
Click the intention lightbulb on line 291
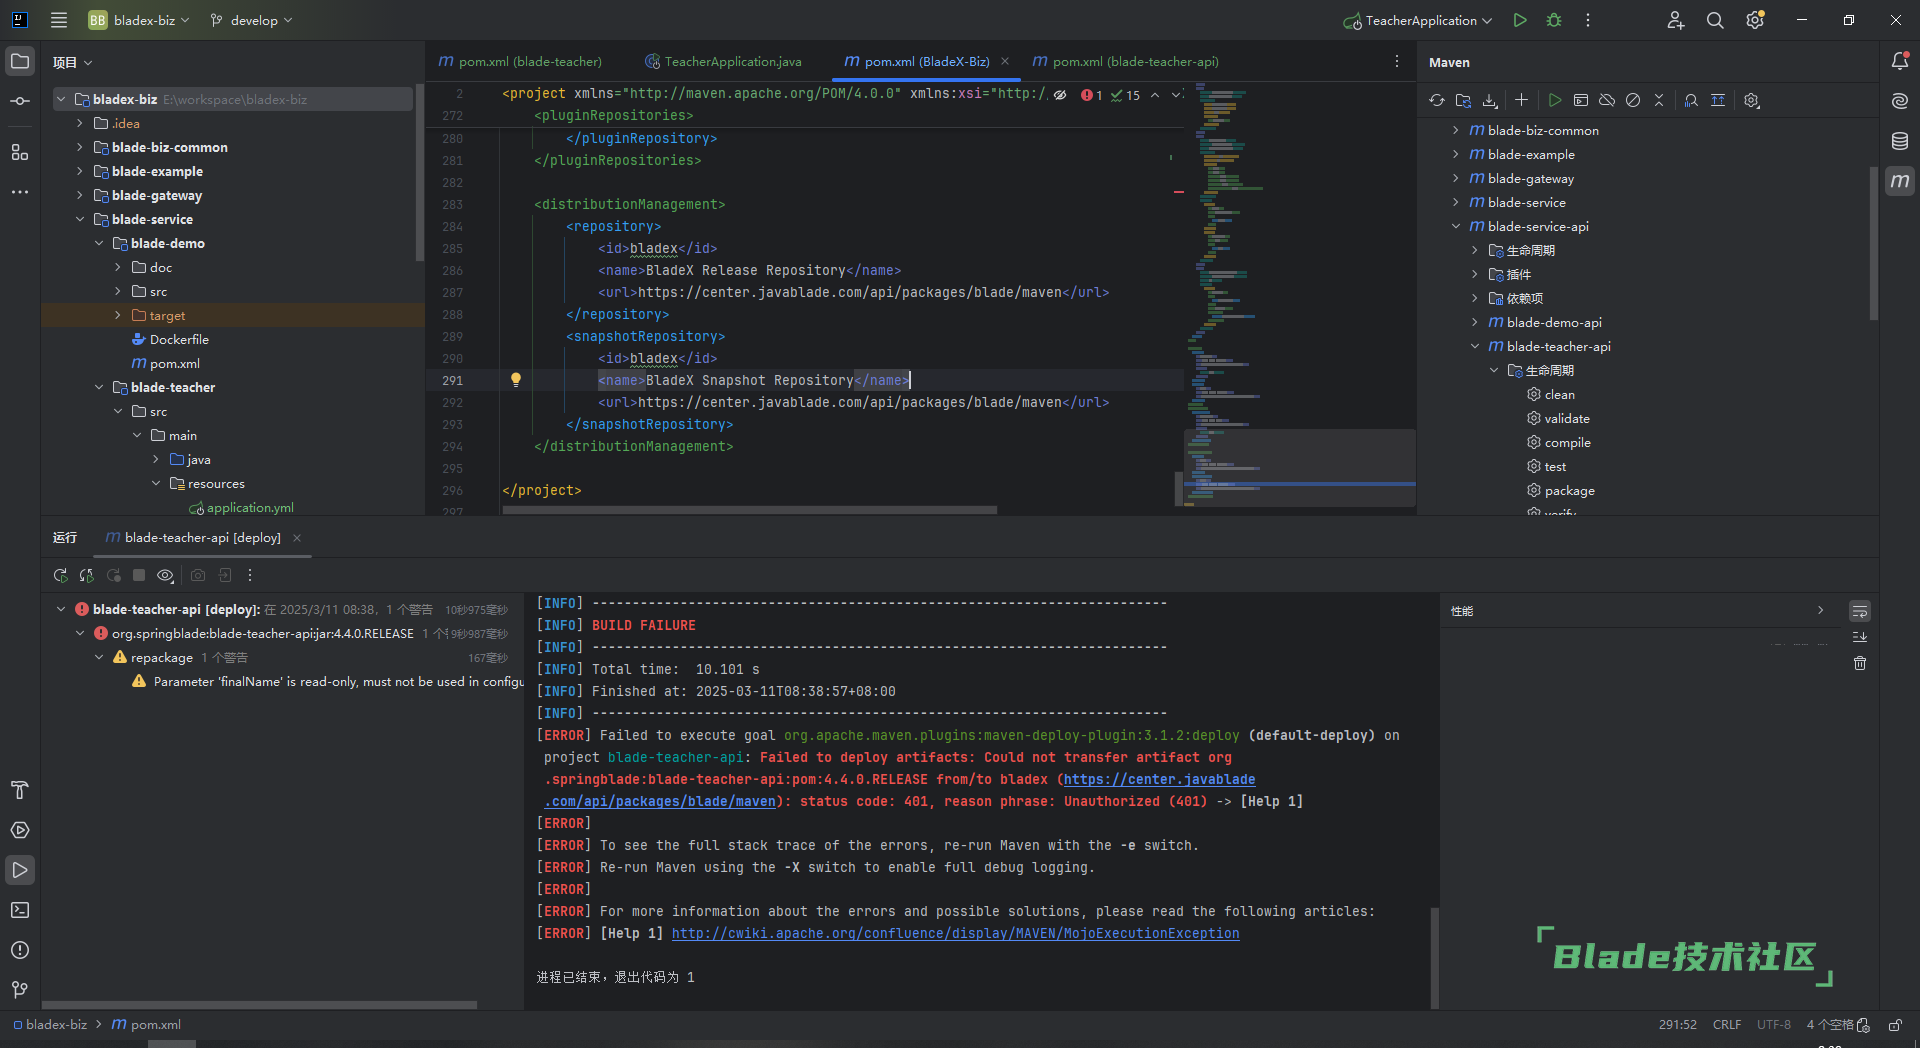click(x=516, y=380)
